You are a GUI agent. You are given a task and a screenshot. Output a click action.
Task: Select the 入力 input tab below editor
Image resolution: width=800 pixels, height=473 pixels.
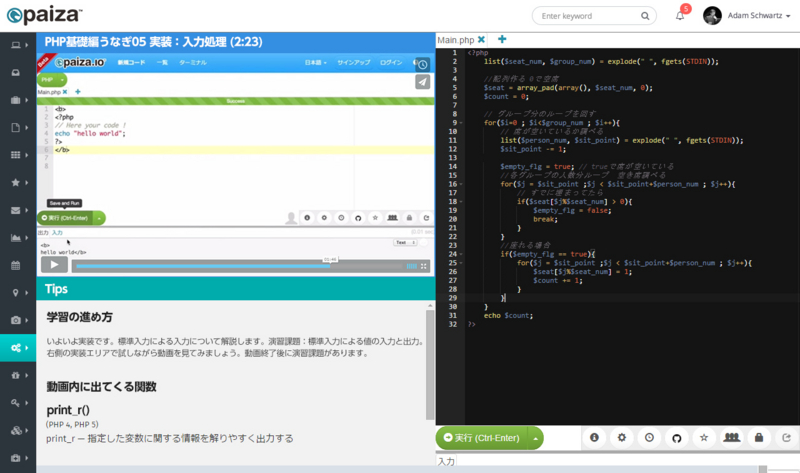tap(446, 461)
